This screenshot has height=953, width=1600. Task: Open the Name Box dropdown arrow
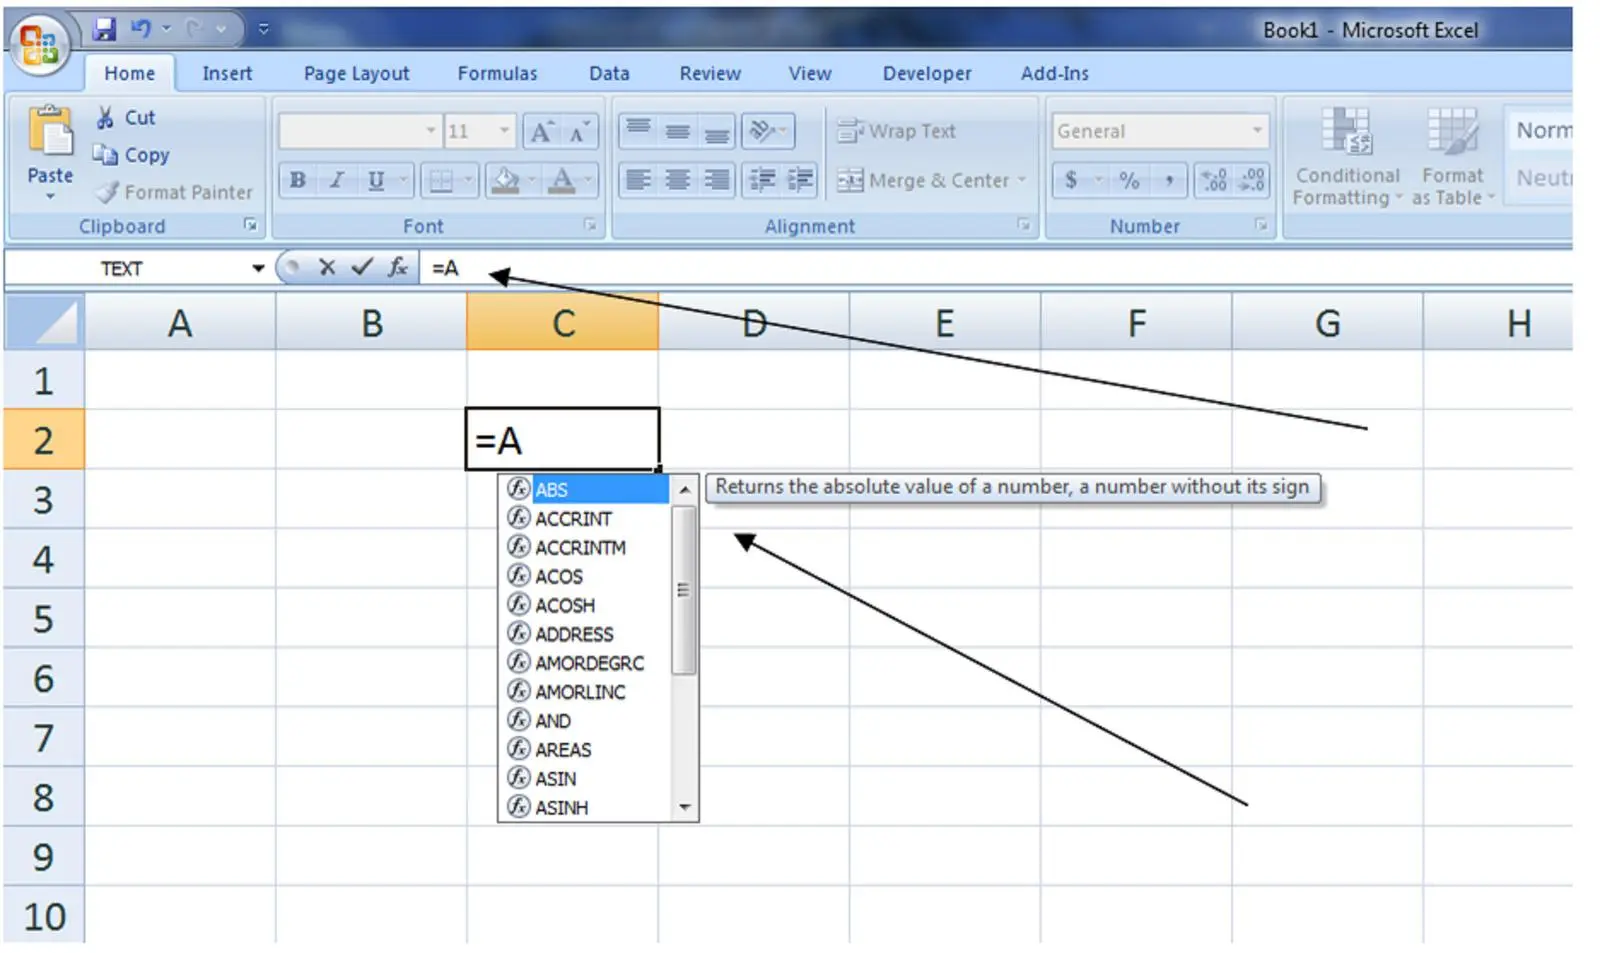(258, 268)
